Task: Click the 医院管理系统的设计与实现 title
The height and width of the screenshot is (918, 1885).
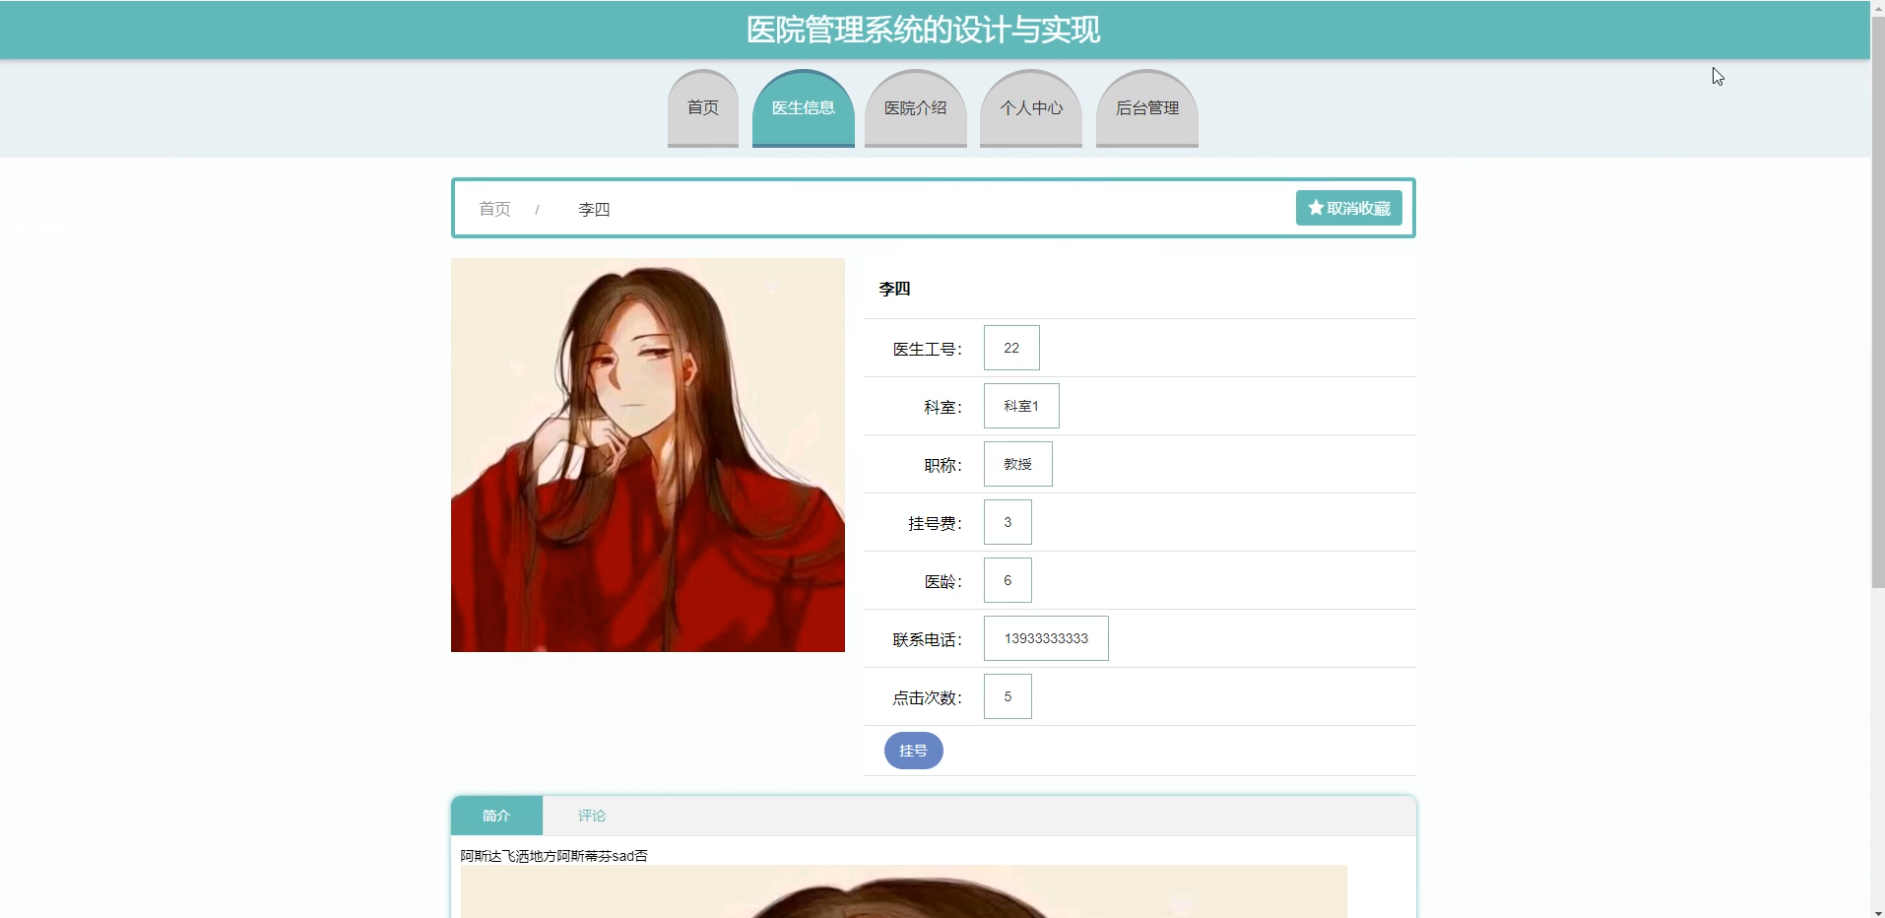Action: [x=923, y=30]
